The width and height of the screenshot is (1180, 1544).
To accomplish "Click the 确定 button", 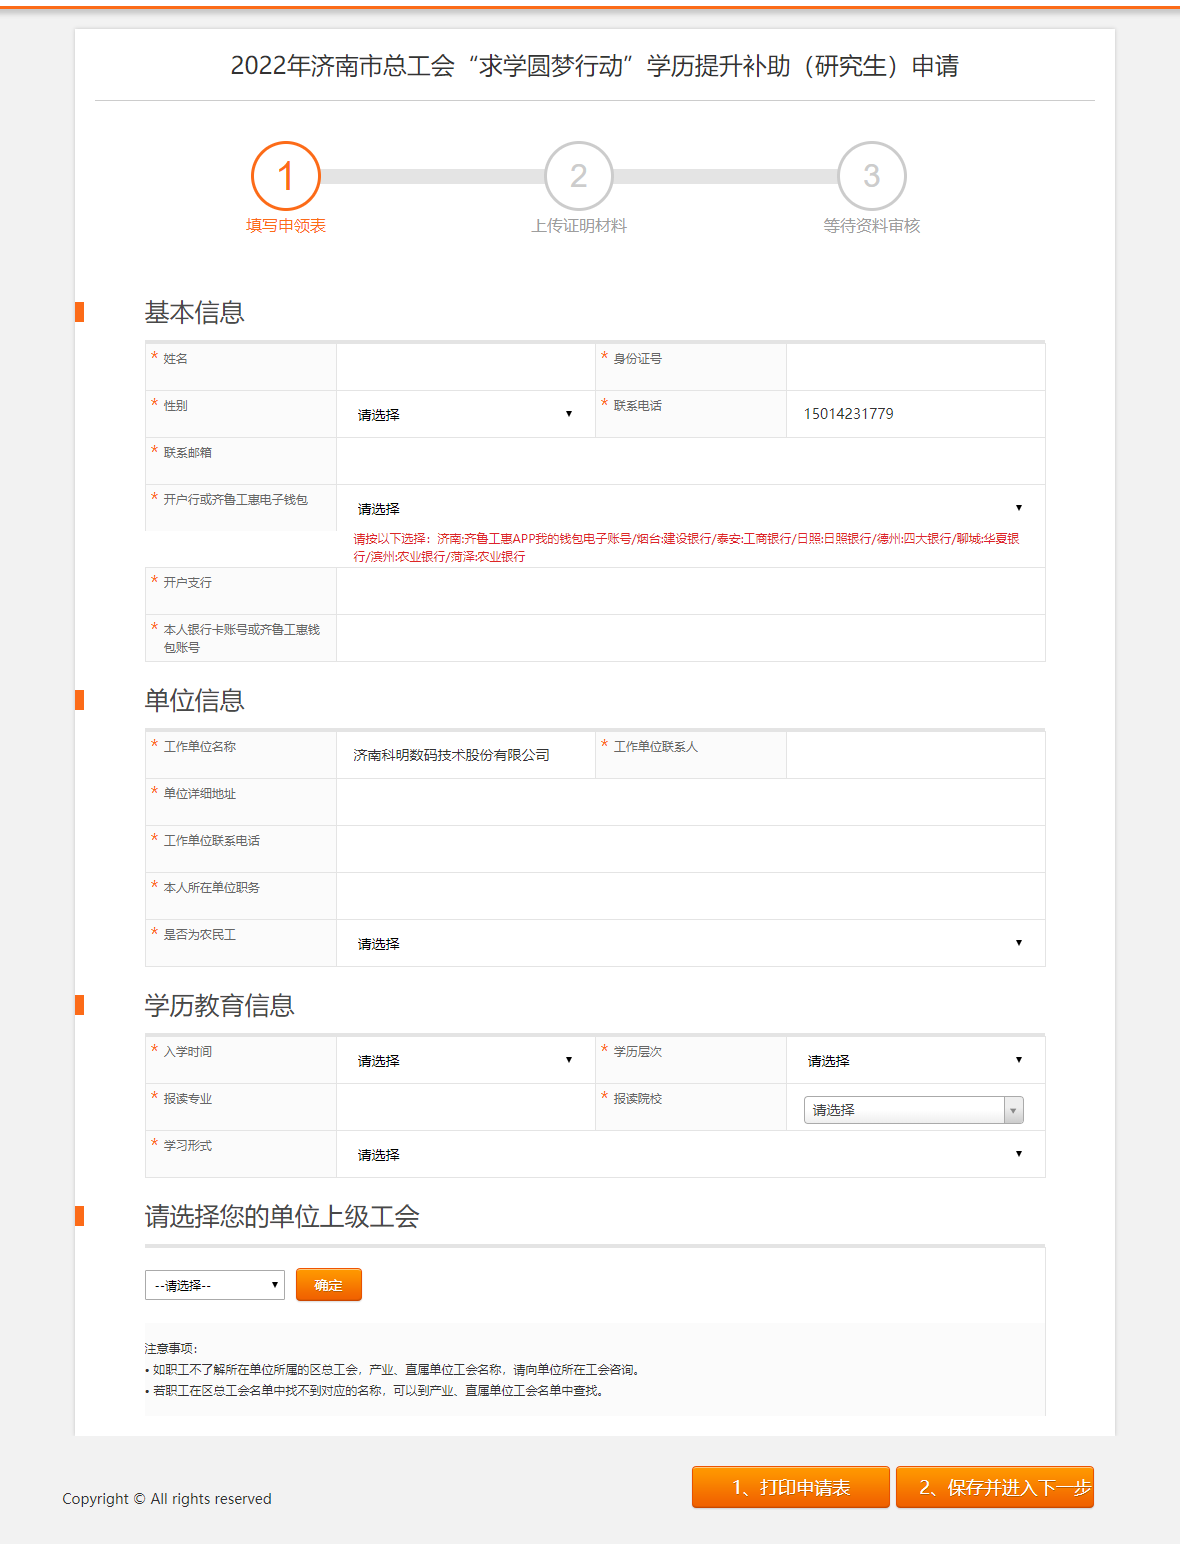I will coord(328,1284).
